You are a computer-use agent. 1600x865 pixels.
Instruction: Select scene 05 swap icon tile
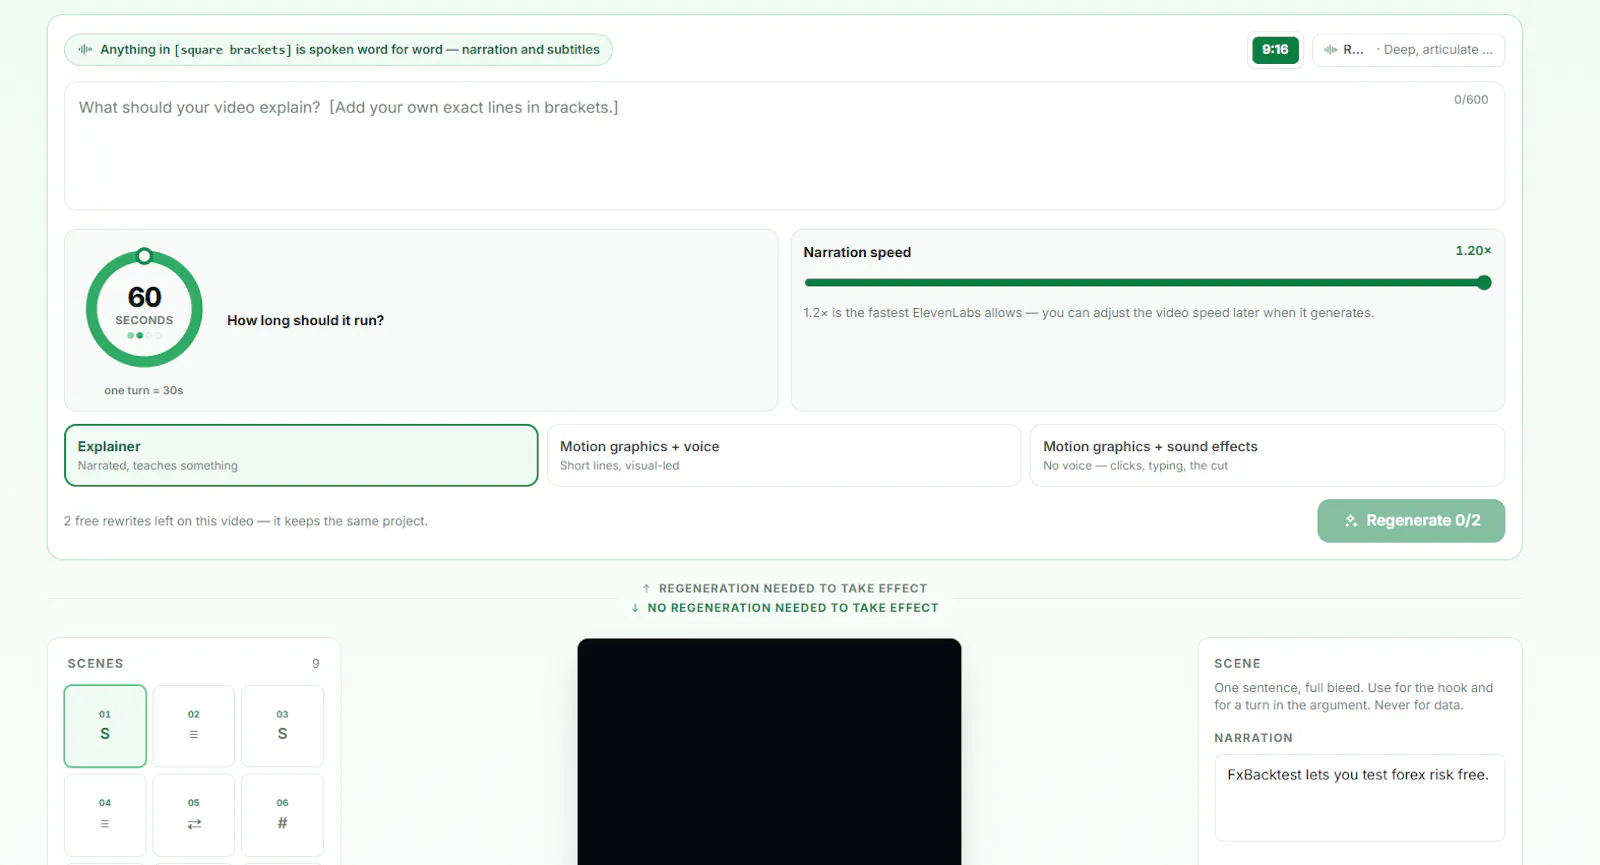click(x=194, y=815)
